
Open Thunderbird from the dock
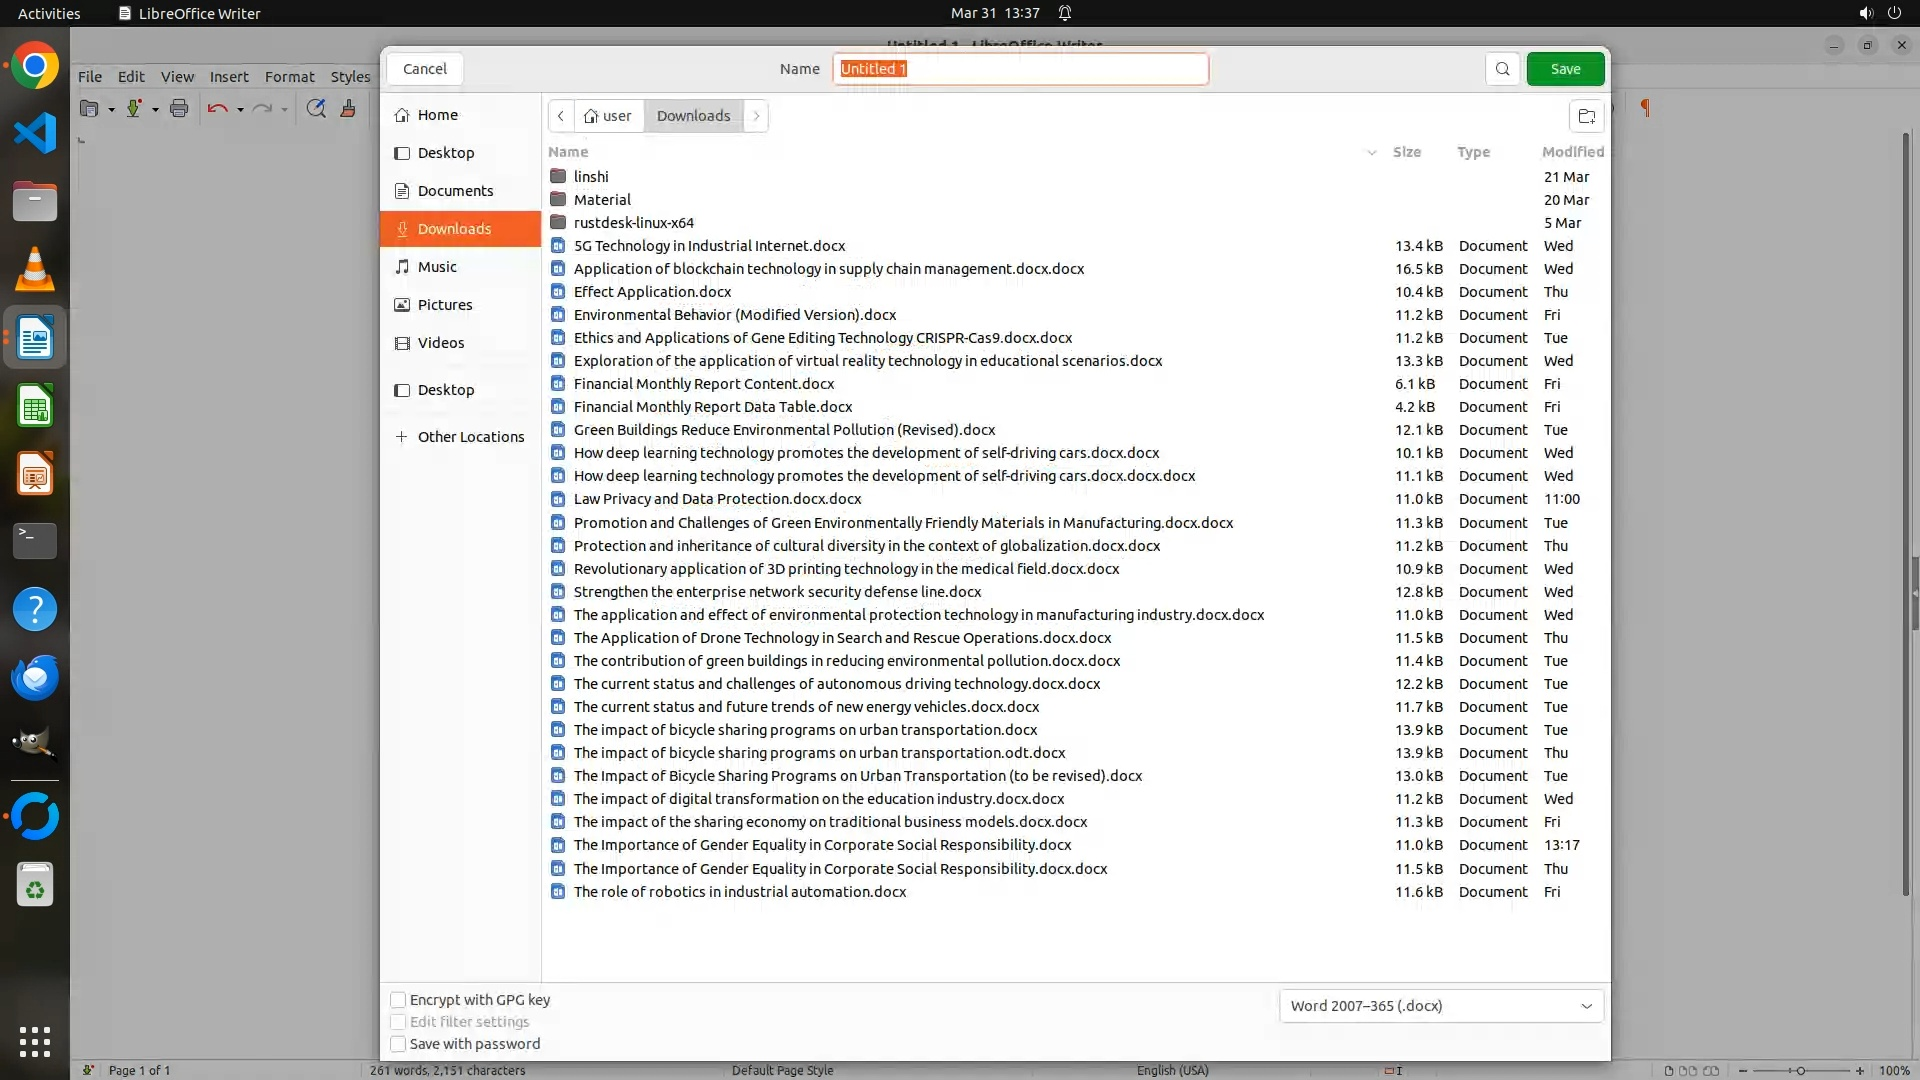[35, 677]
